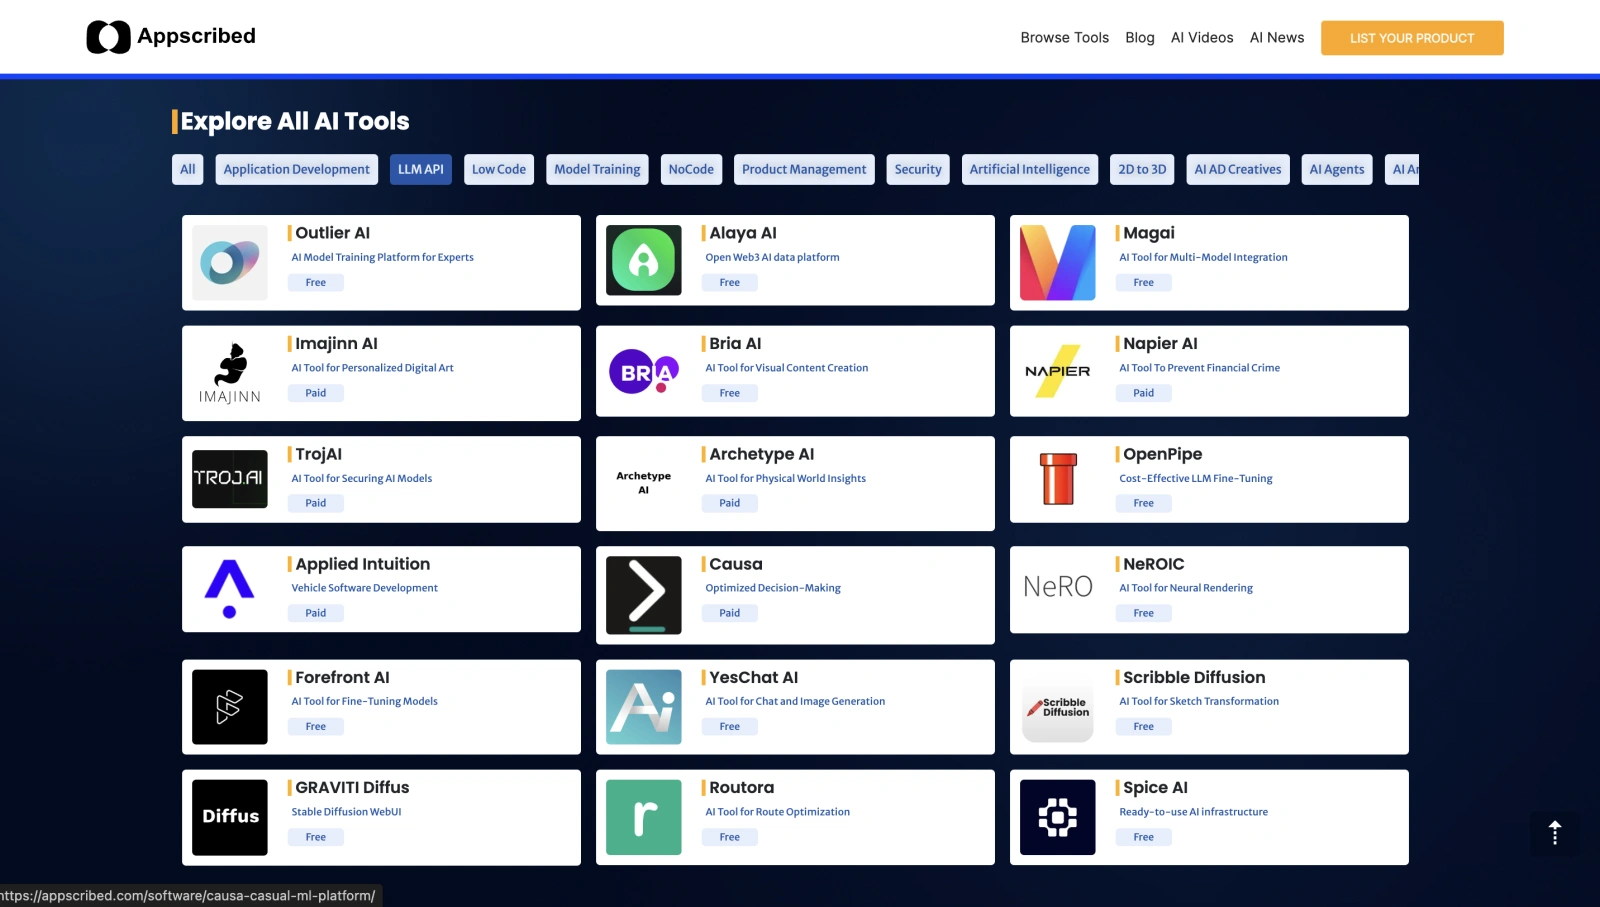Select the Model Training filter tab
This screenshot has width=1600, height=907.
tap(597, 170)
